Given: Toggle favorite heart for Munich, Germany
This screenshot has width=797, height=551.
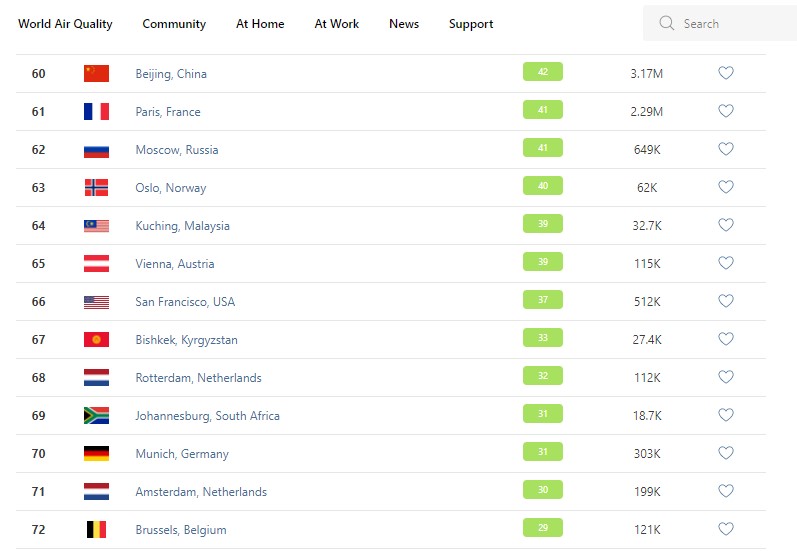Looking at the screenshot, I should tap(726, 453).
